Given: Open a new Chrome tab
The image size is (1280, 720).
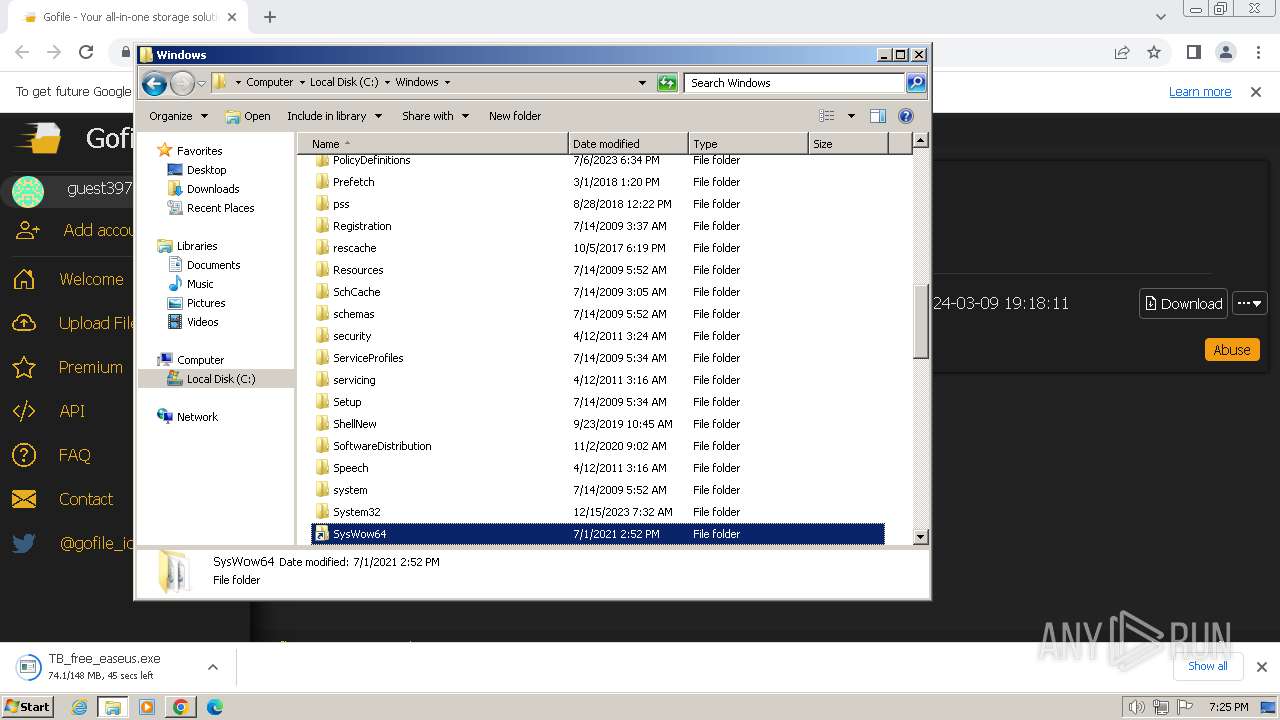Looking at the screenshot, I should 270,17.
